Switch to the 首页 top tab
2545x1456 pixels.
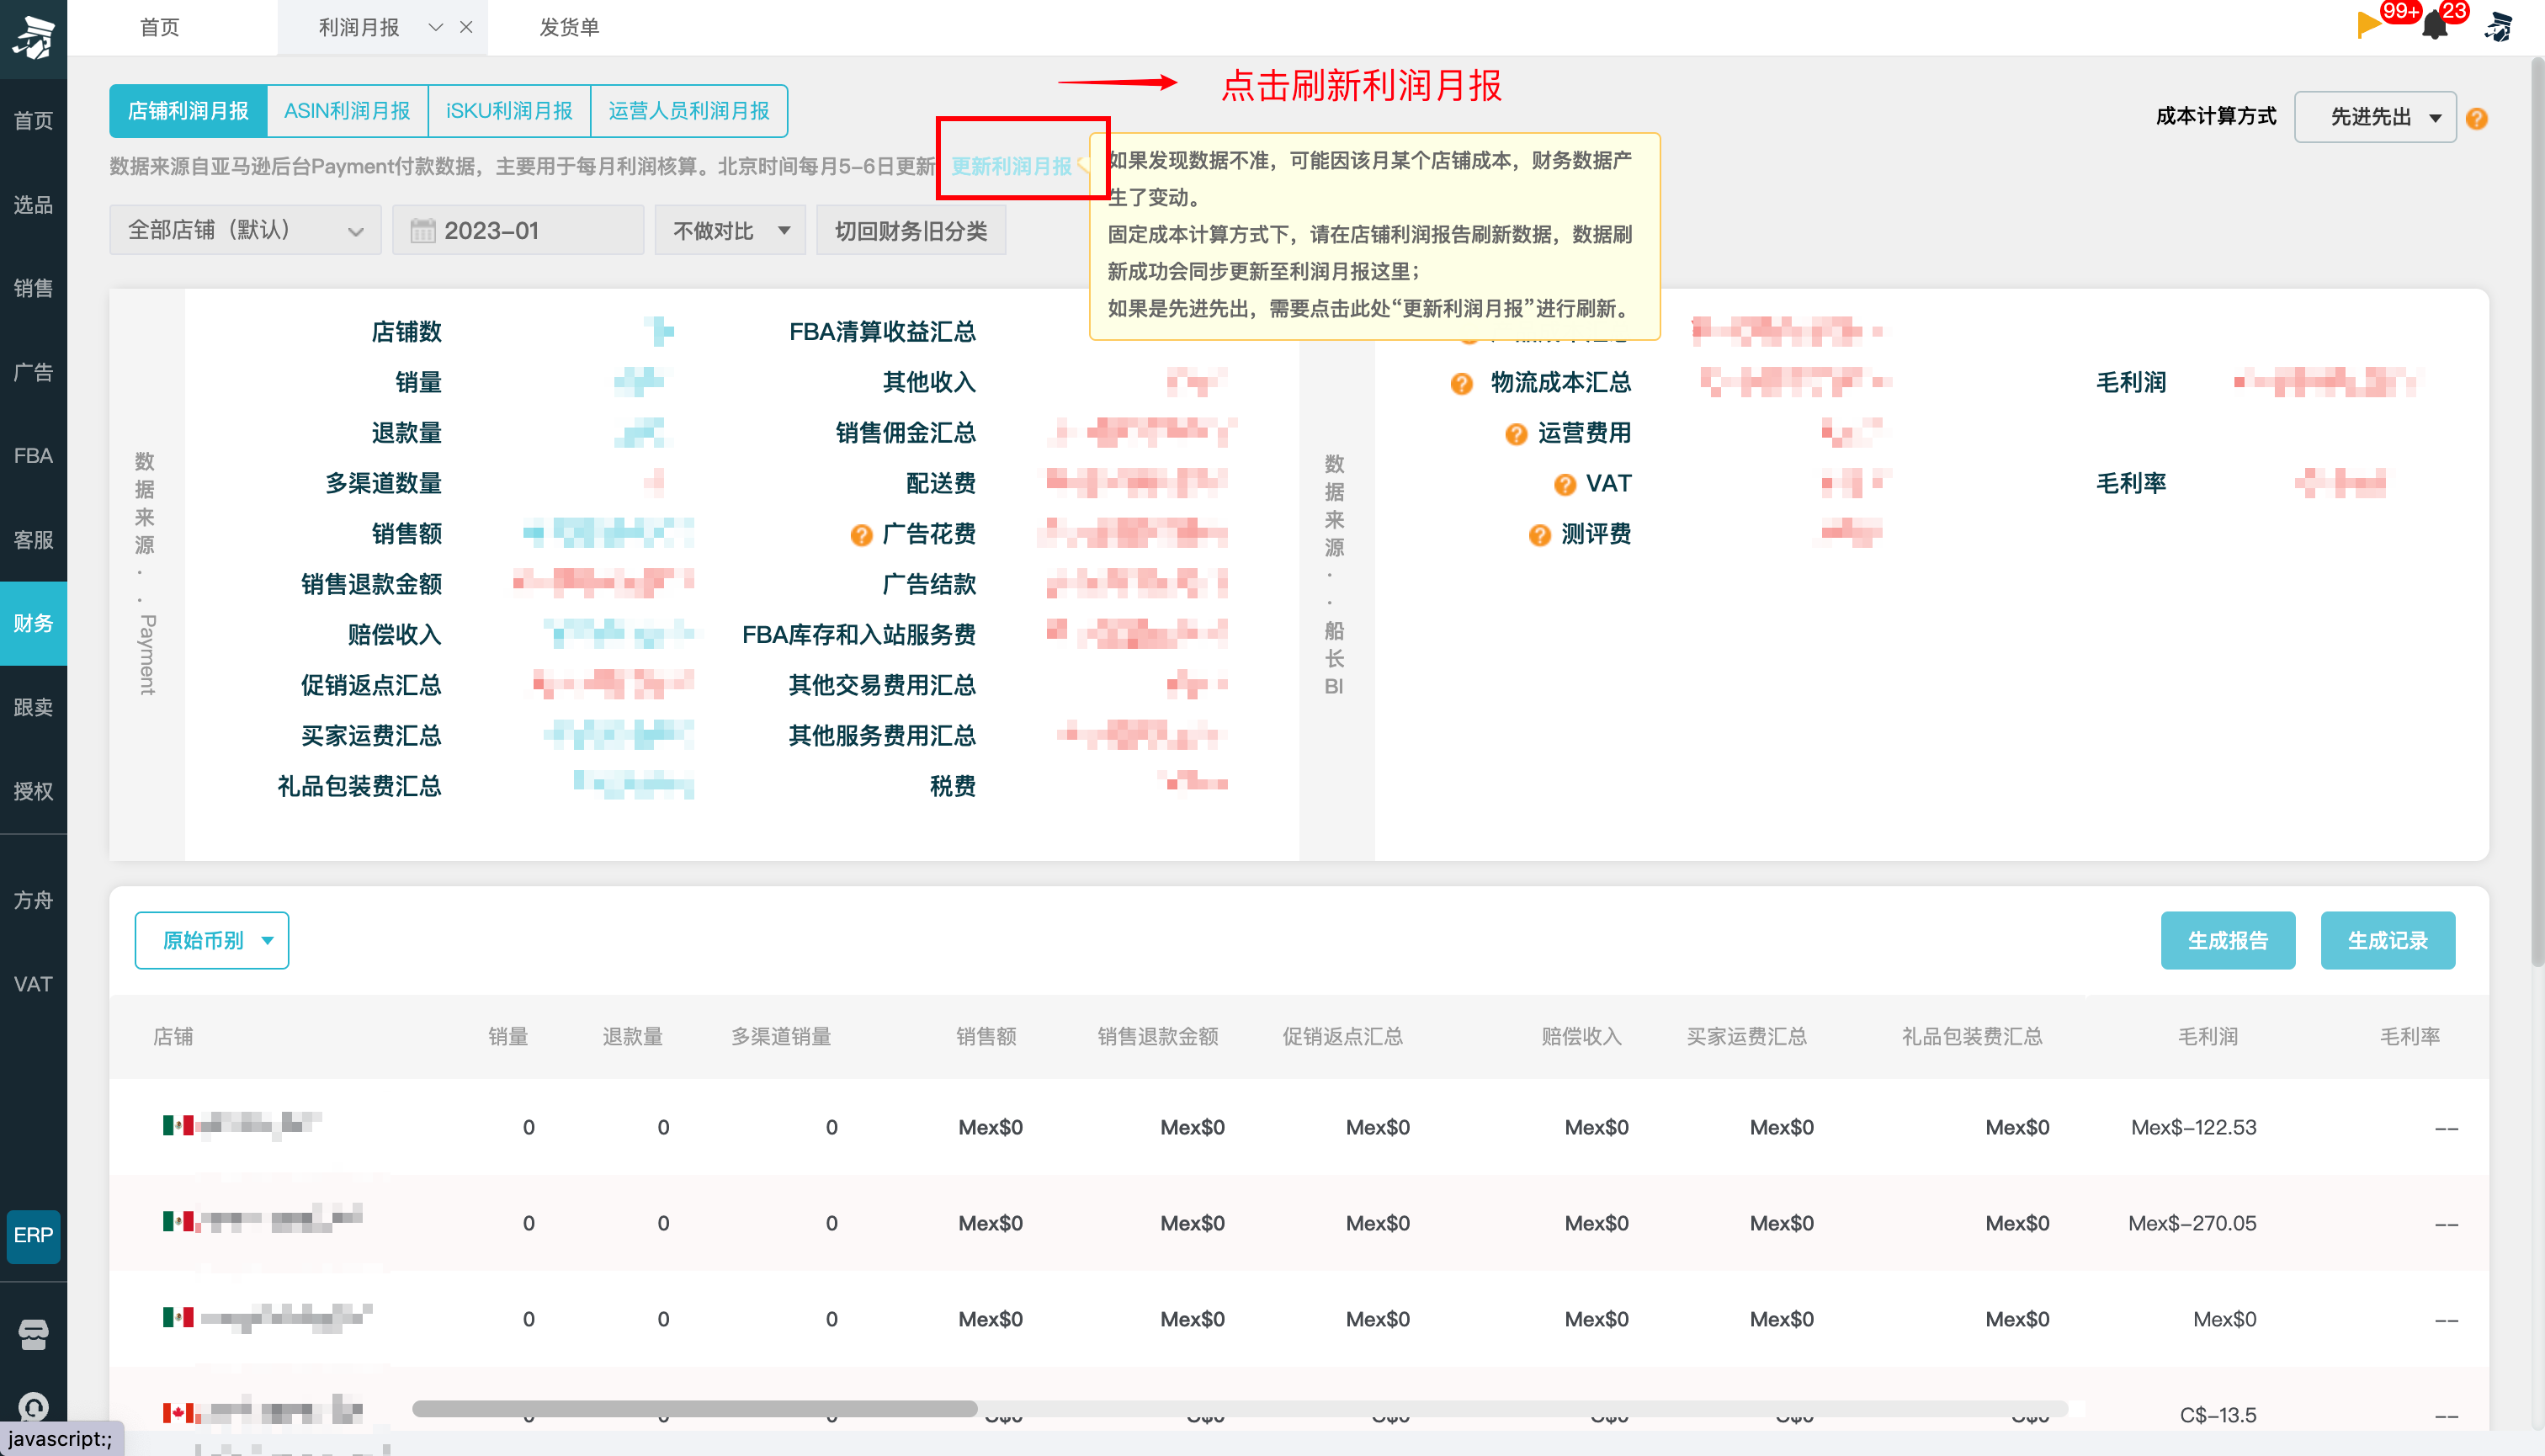pyautogui.click(x=160, y=27)
